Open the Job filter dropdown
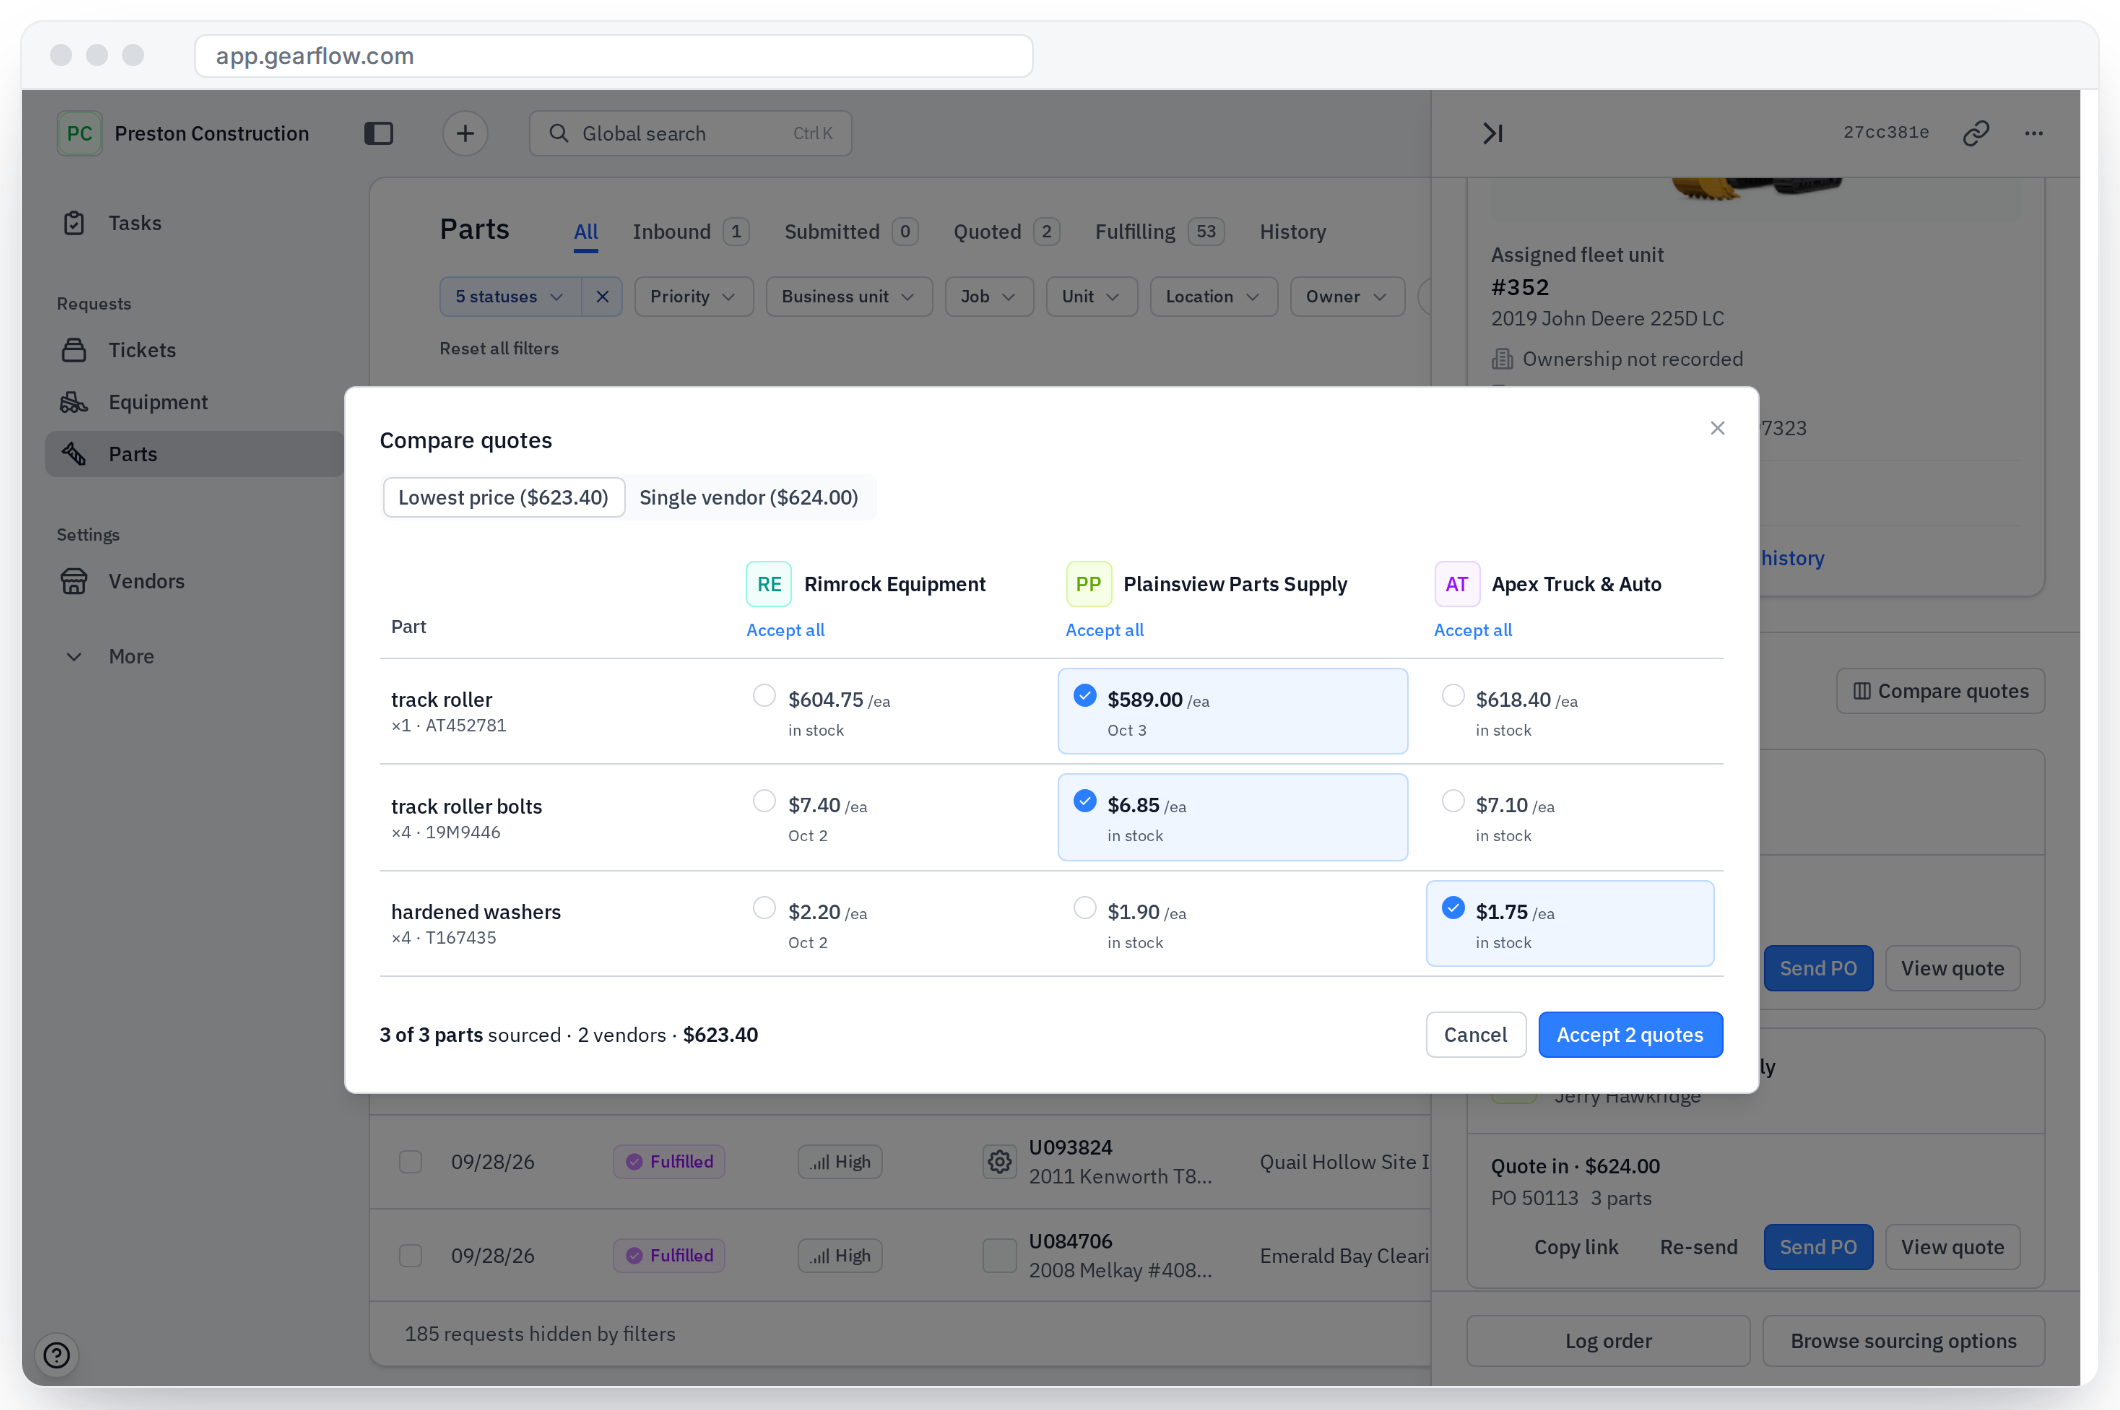Image resolution: width=2120 pixels, height=1410 pixels. tap(989, 297)
